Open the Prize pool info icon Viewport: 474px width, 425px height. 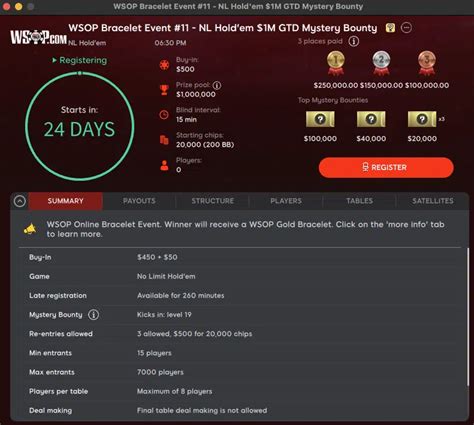[217, 85]
